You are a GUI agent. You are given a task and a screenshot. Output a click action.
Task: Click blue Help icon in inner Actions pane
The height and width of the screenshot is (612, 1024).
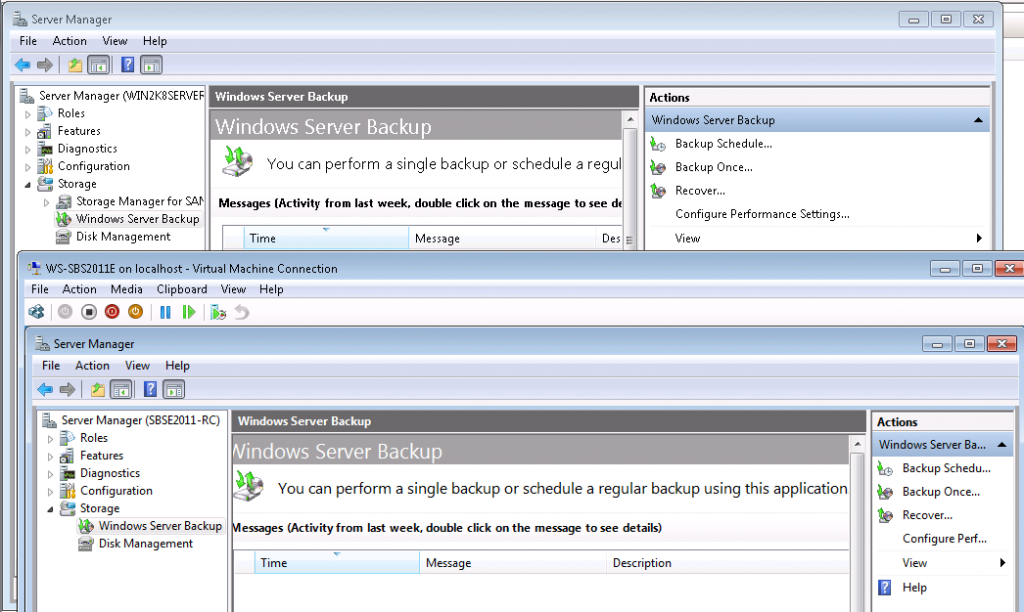click(884, 587)
